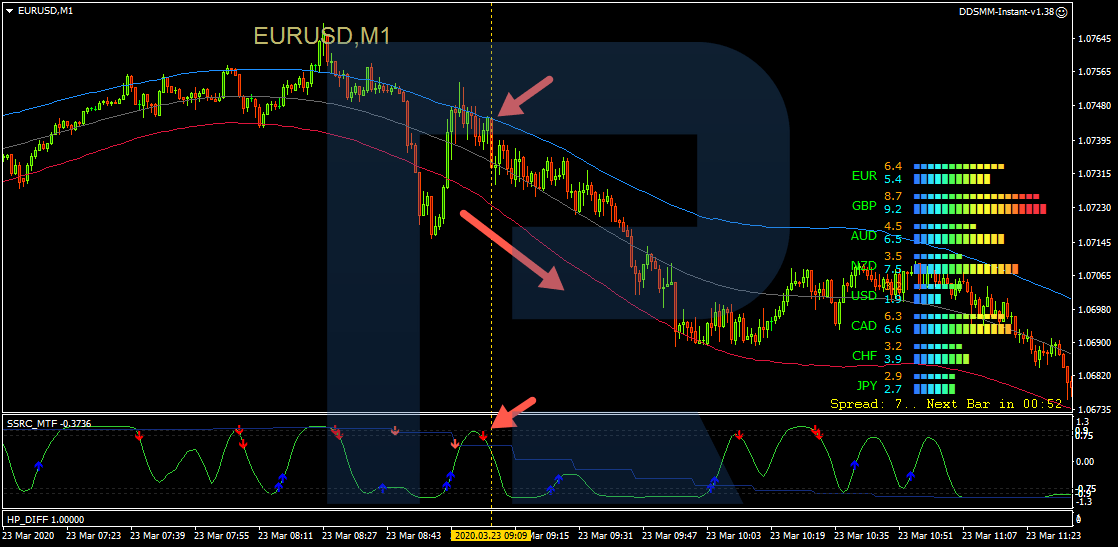Click the large EURUSD,M1 chart watermark title
1118x547 pixels.
coord(321,36)
